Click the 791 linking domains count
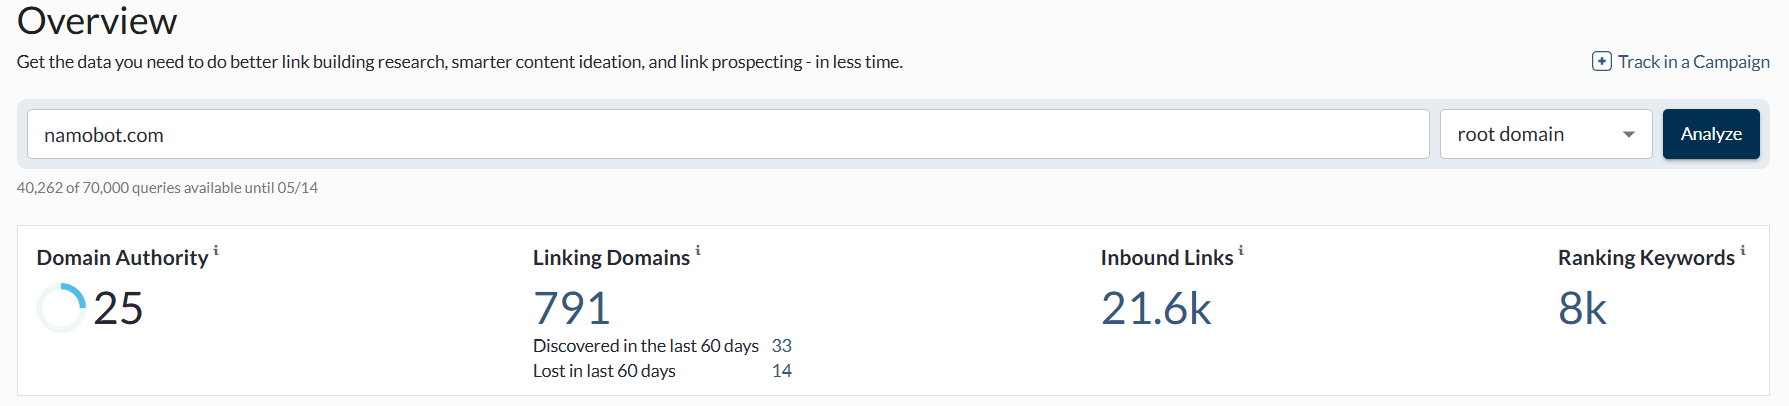1789x406 pixels. tap(572, 308)
